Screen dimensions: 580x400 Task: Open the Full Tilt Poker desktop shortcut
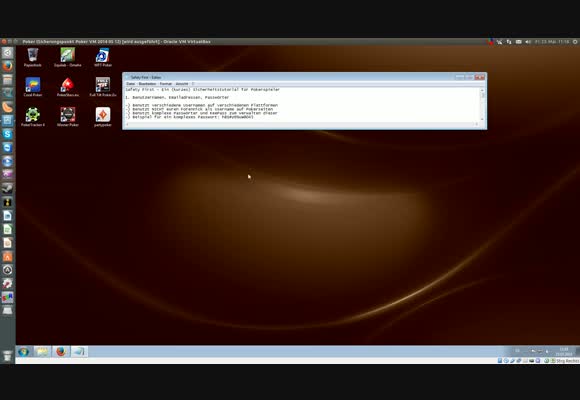[103, 87]
